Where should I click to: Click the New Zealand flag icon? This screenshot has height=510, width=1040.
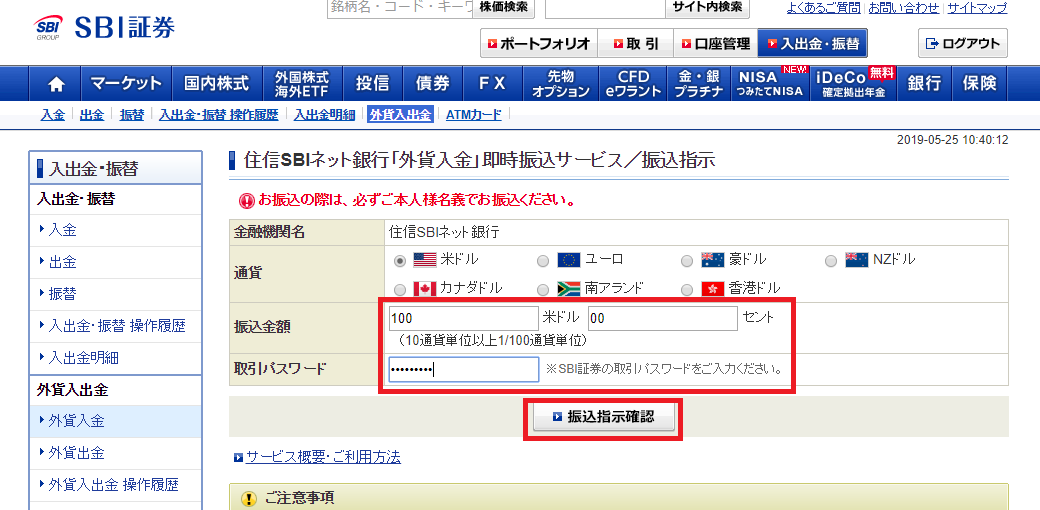(856, 260)
